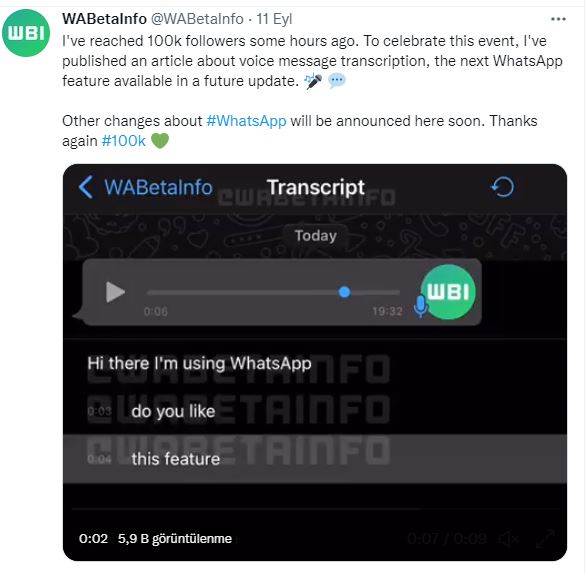Click the blue voice message progress knob
587x574 pixels.
click(344, 292)
